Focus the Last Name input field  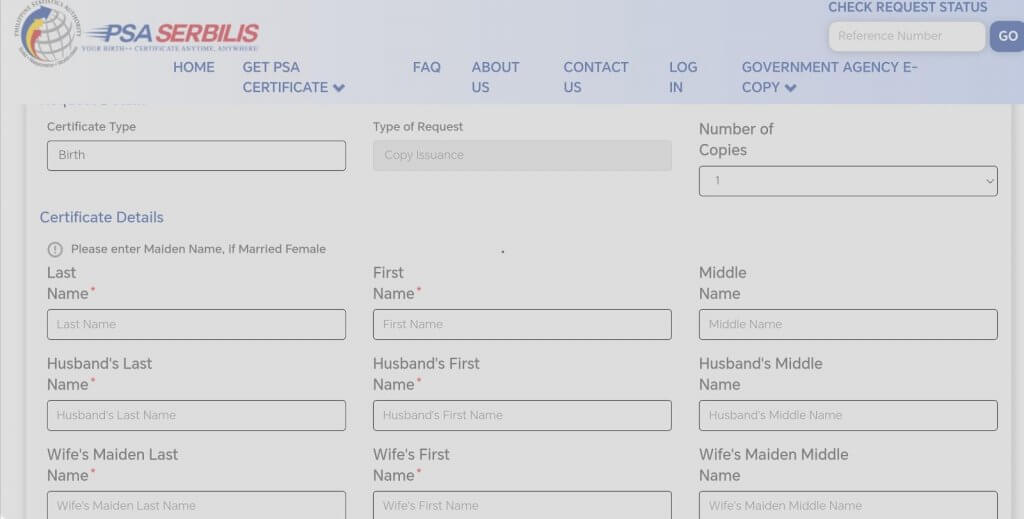point(196,325)
